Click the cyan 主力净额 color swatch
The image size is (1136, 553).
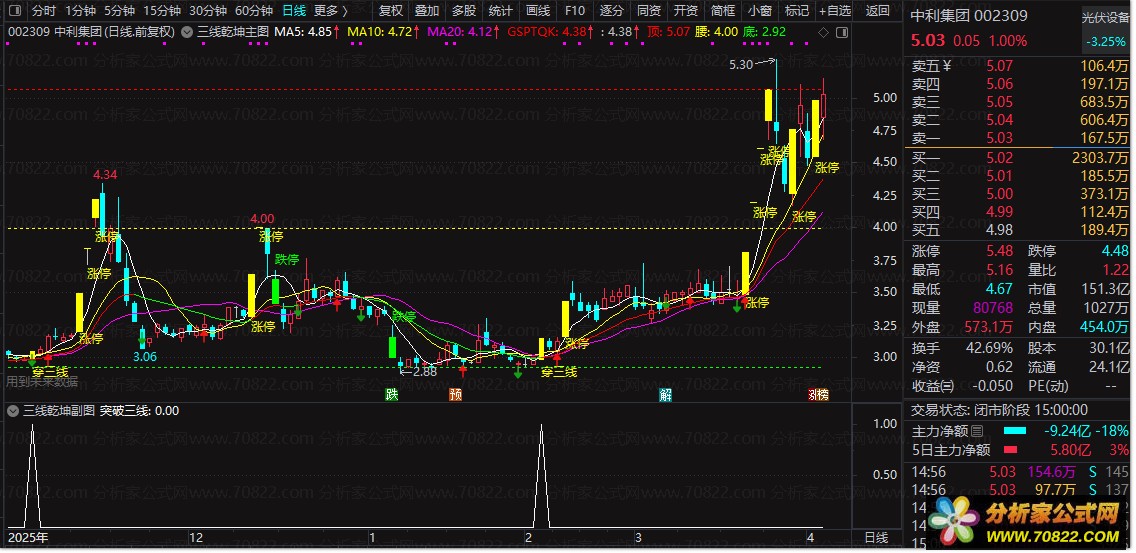tap(1016, 431)
